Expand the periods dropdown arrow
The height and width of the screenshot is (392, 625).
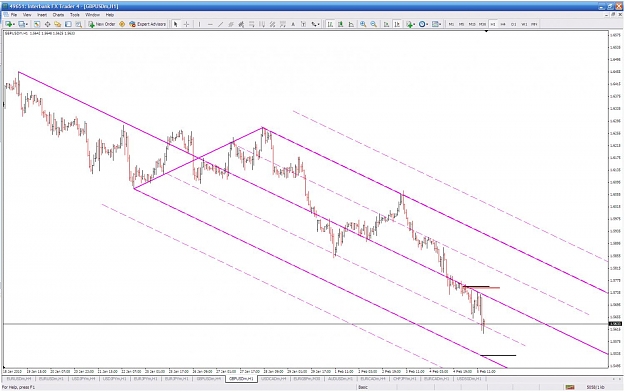427,25
